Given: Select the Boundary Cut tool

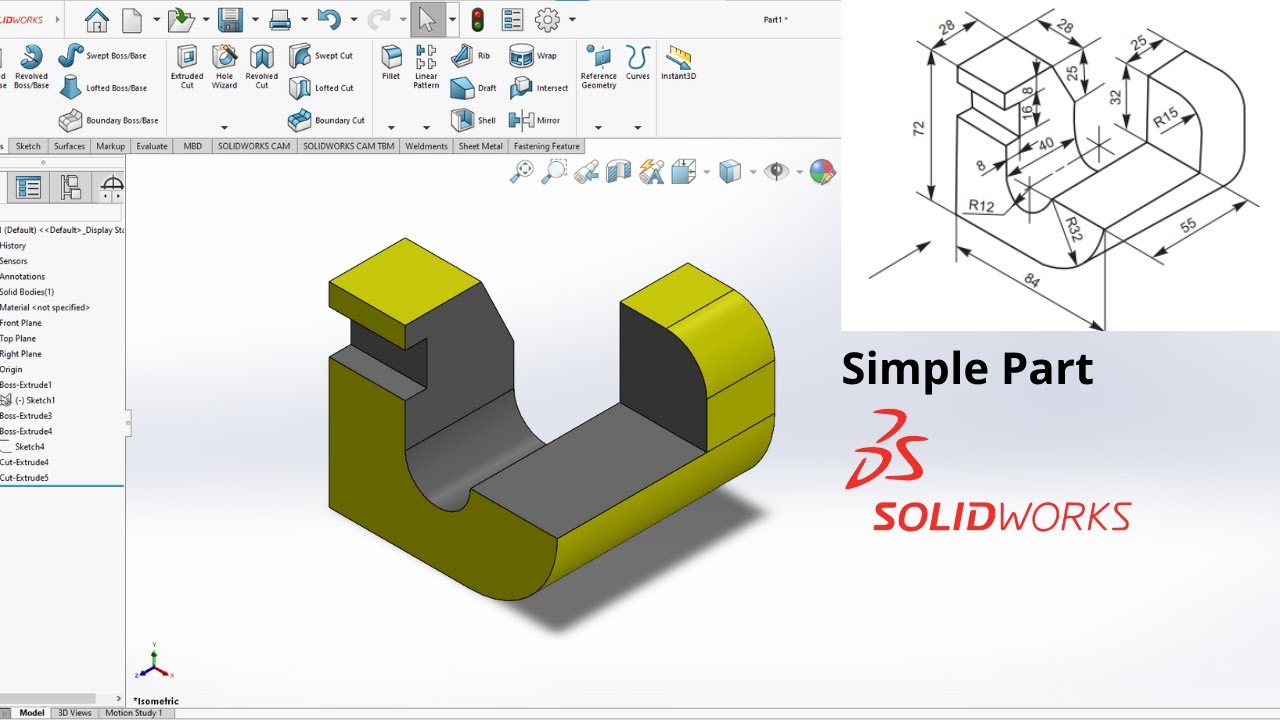Looking at the screenshot, I should coord(326,120).
